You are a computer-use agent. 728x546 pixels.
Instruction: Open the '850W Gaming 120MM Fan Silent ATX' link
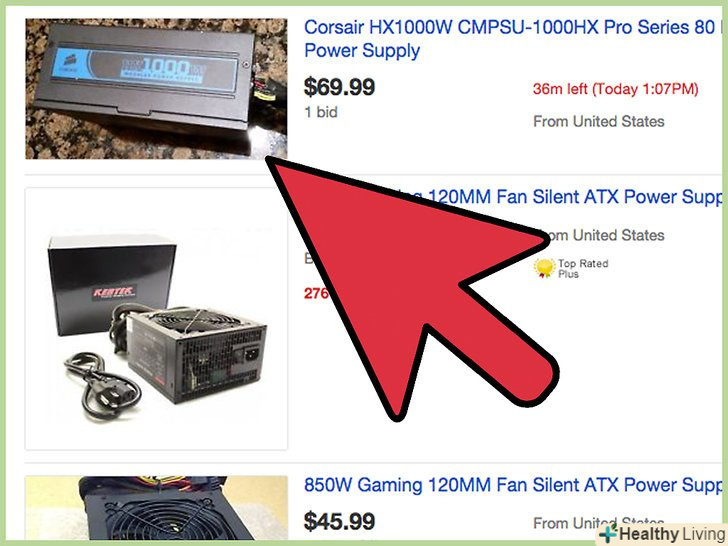coord(513,485)
